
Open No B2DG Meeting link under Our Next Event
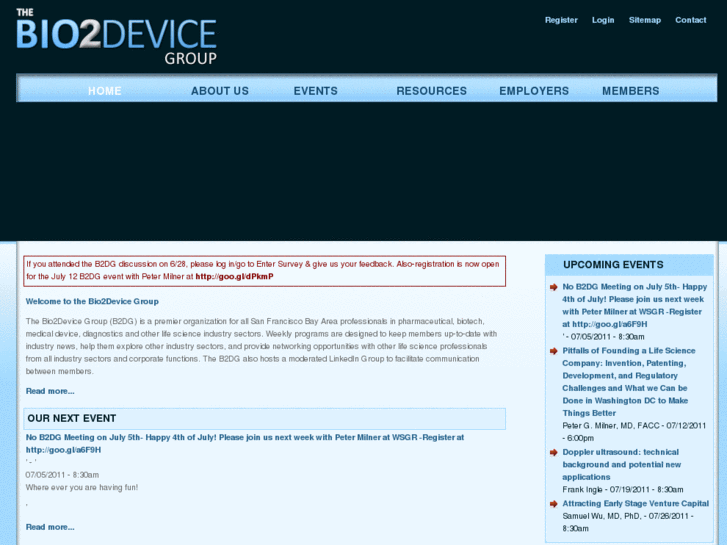[245, 443]
